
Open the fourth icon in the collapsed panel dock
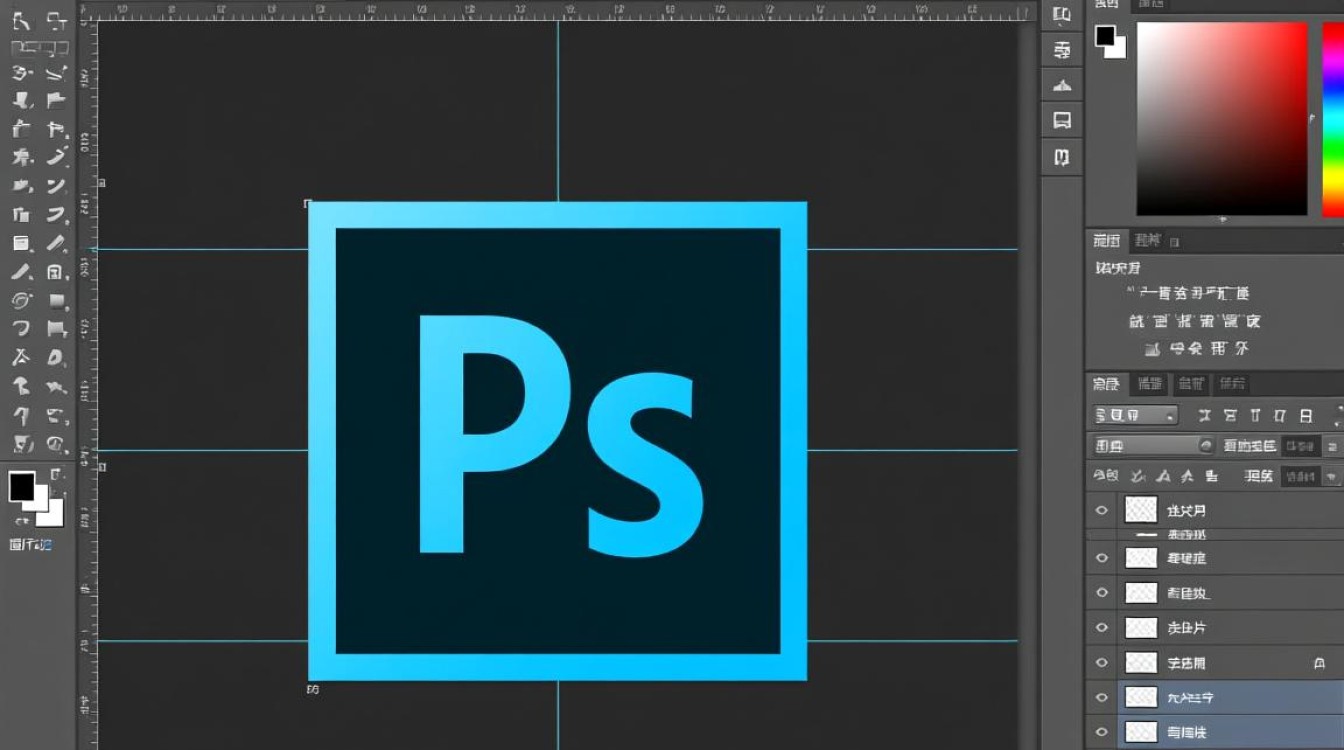click(x=1062, y=121)
